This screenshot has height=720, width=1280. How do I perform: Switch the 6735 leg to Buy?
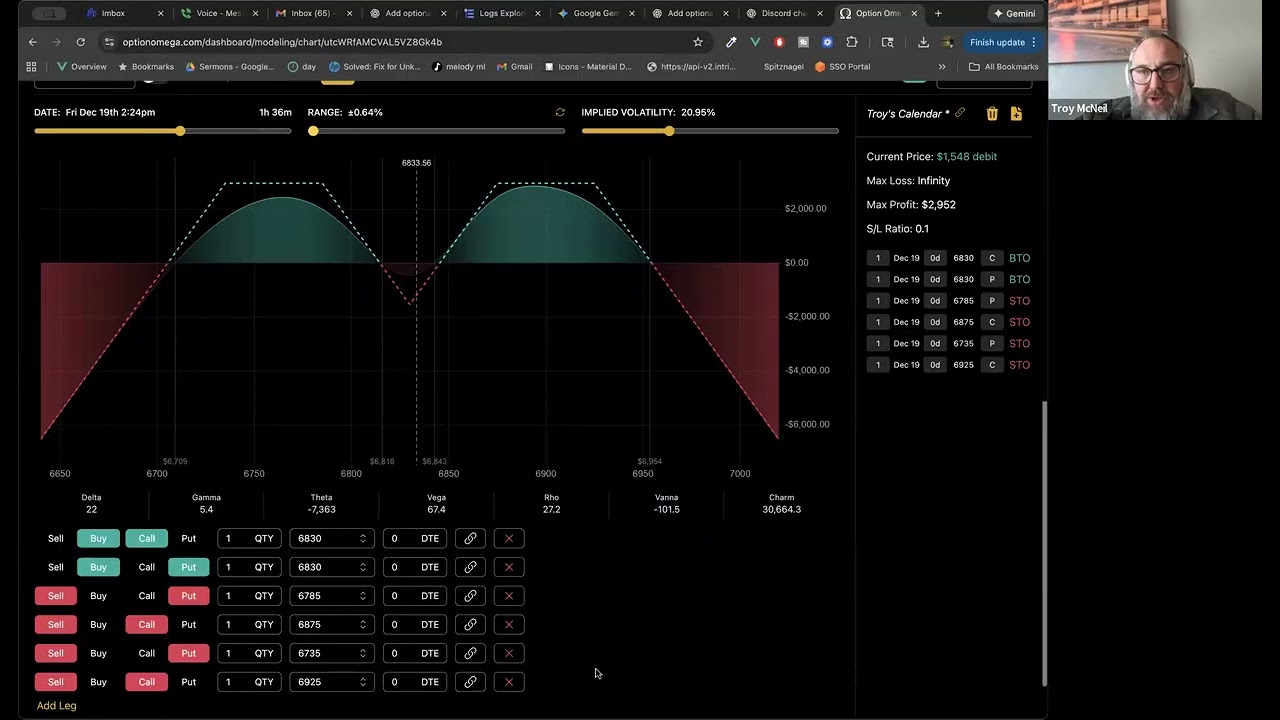pyautogui.click(x=98, y=653)
